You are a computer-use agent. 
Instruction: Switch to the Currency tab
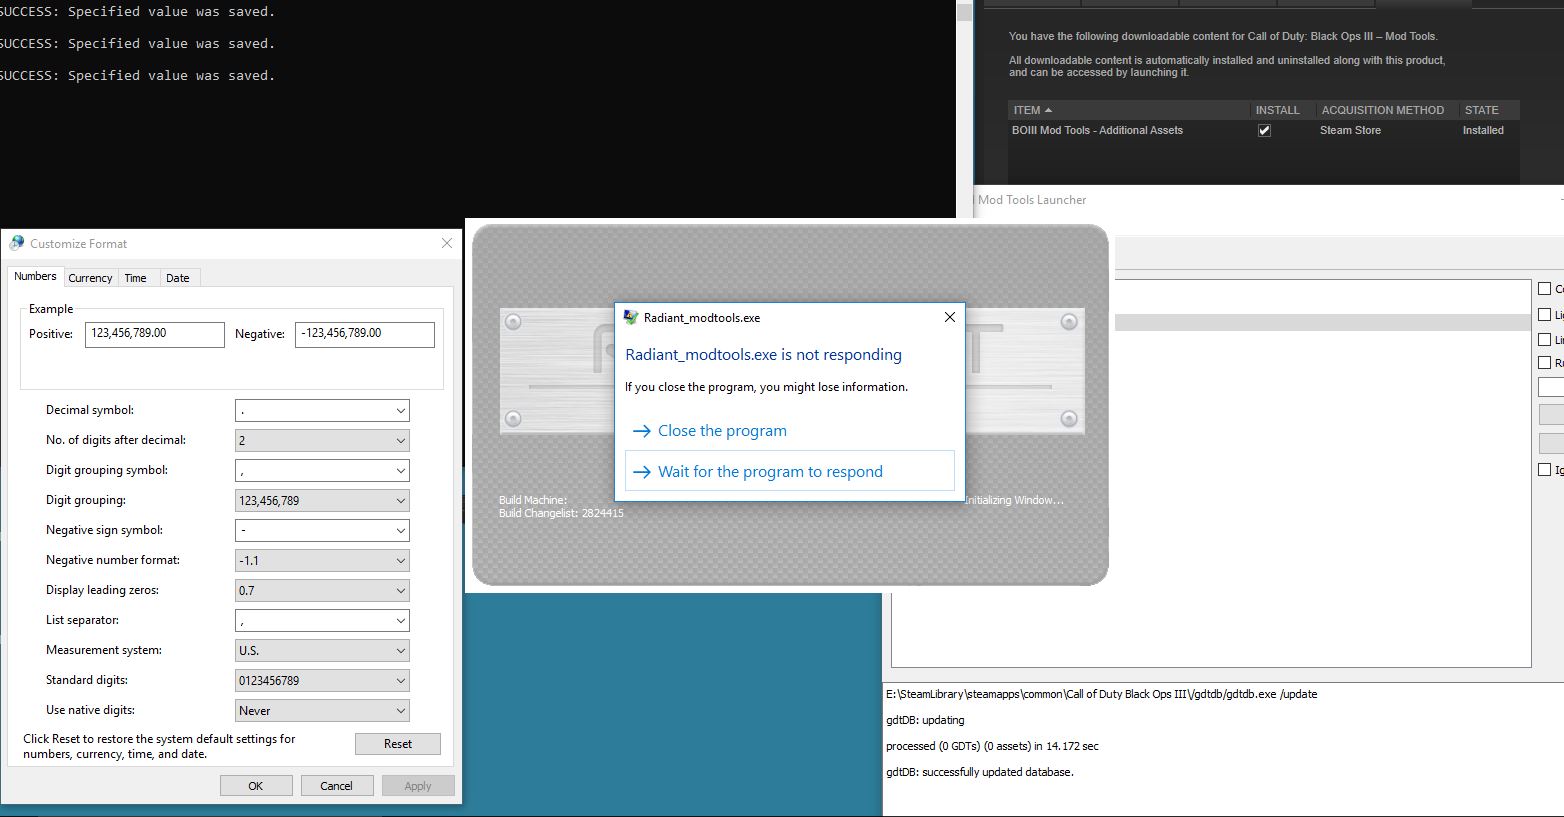(x=90, y=278)
